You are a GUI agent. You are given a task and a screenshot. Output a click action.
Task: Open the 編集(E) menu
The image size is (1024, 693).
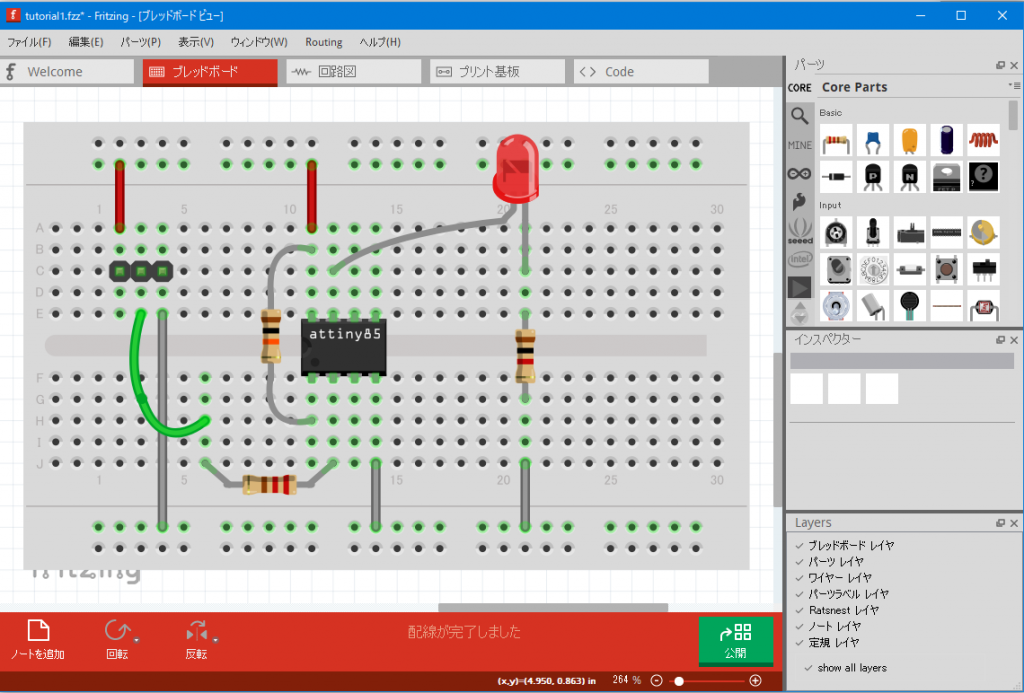(86, 42)
